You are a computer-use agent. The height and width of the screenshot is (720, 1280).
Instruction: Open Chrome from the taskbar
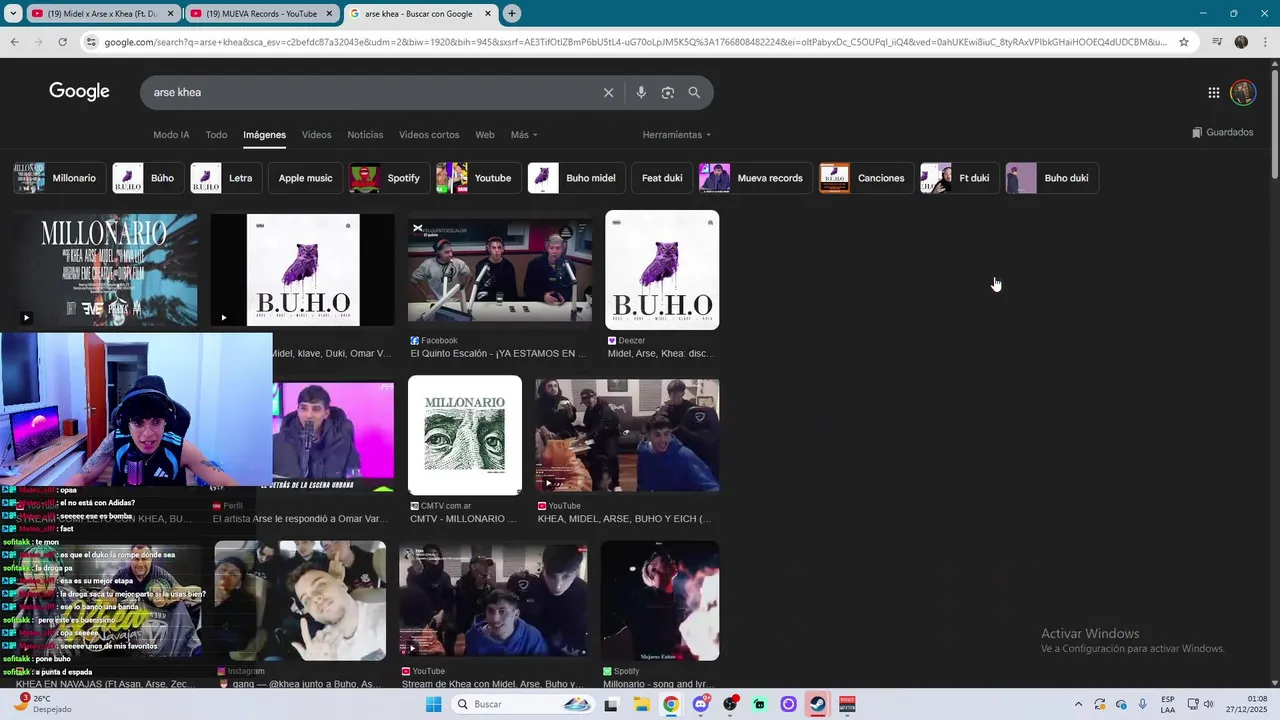point(671,704)
